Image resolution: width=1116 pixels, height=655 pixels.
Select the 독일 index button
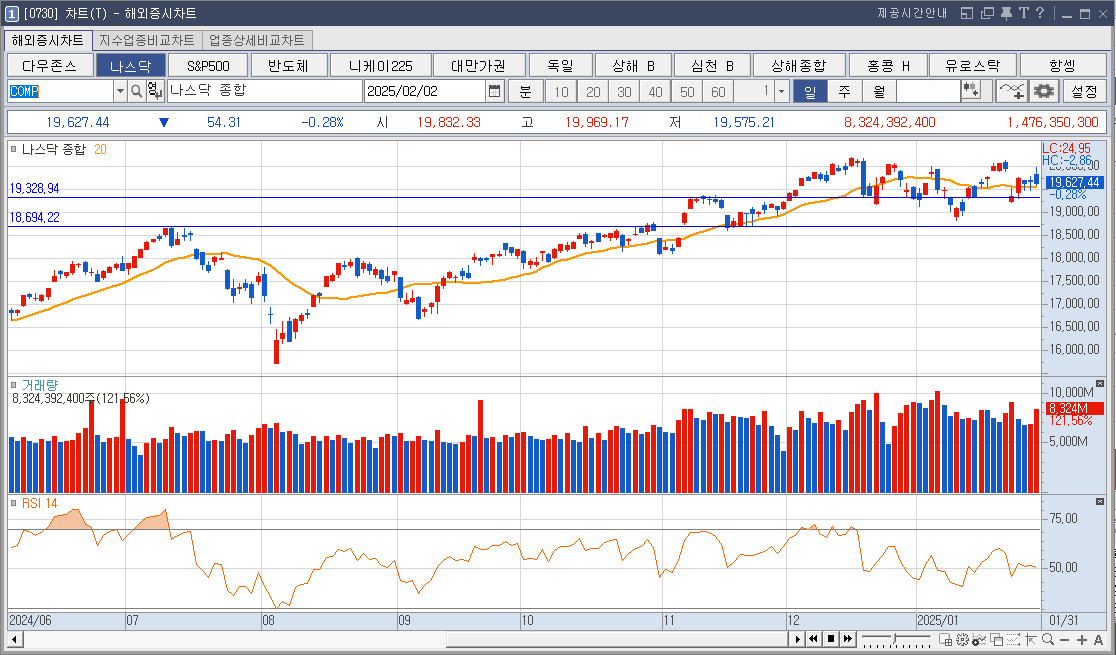click(561, 66)
